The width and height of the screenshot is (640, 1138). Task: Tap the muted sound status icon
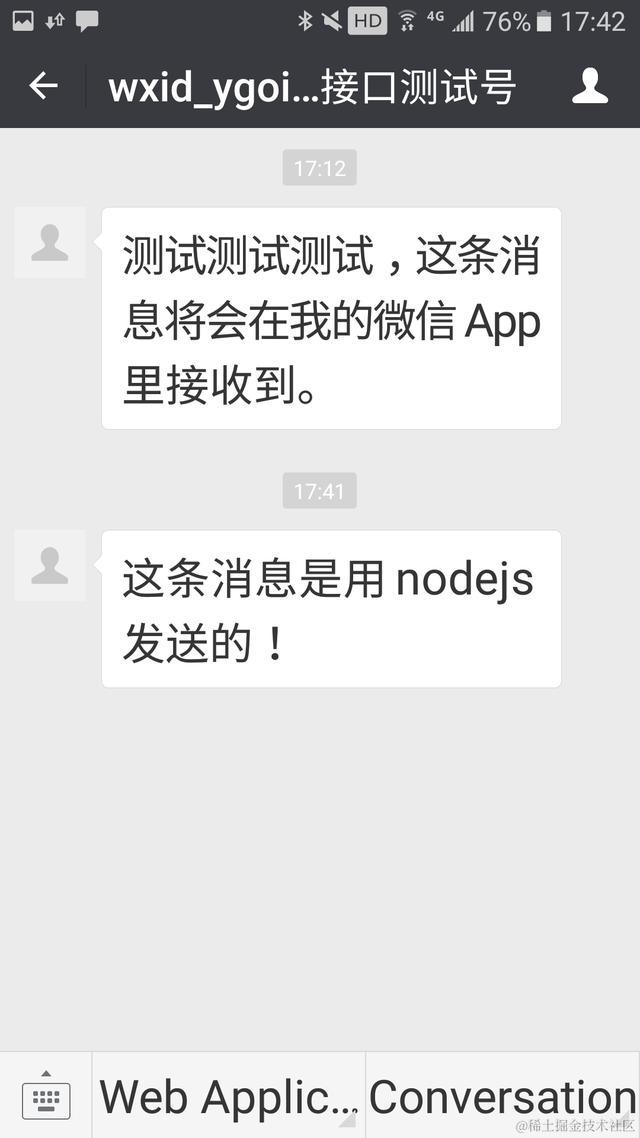click(332, 21)
